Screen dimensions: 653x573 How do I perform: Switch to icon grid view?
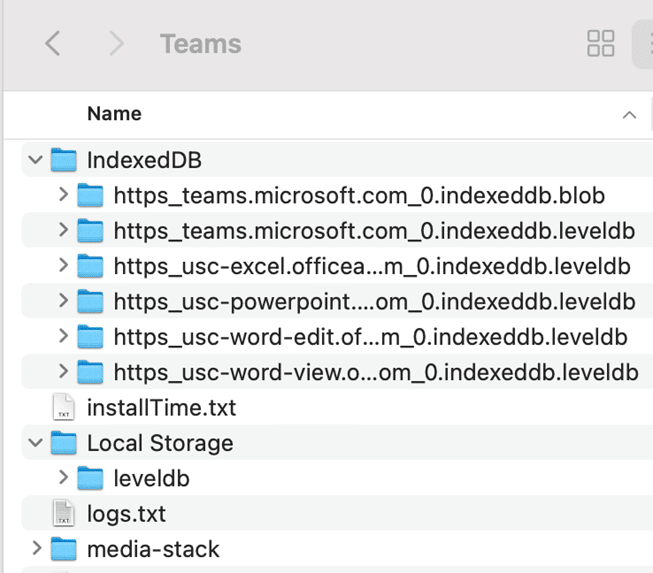point(601,43)
